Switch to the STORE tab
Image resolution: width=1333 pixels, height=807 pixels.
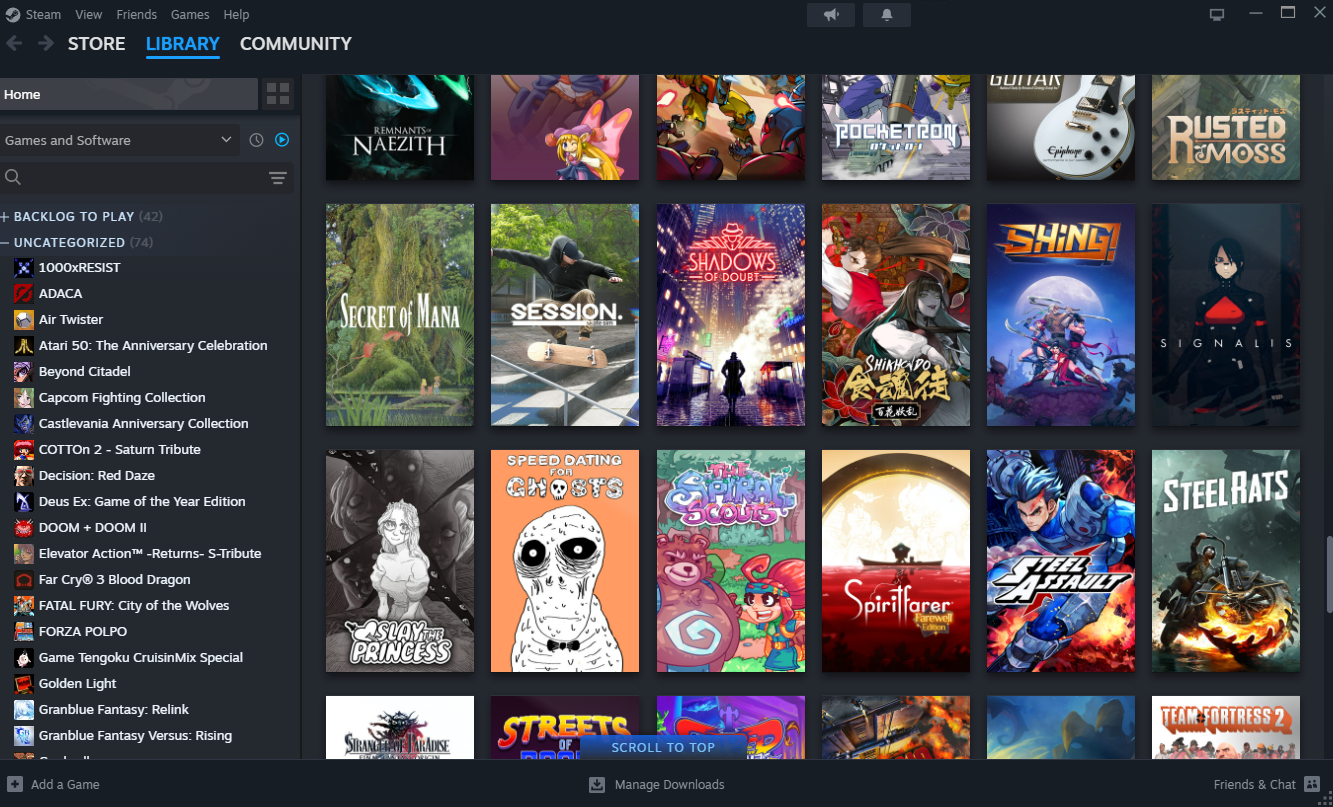pyautogui.click(x=97, y=44)
